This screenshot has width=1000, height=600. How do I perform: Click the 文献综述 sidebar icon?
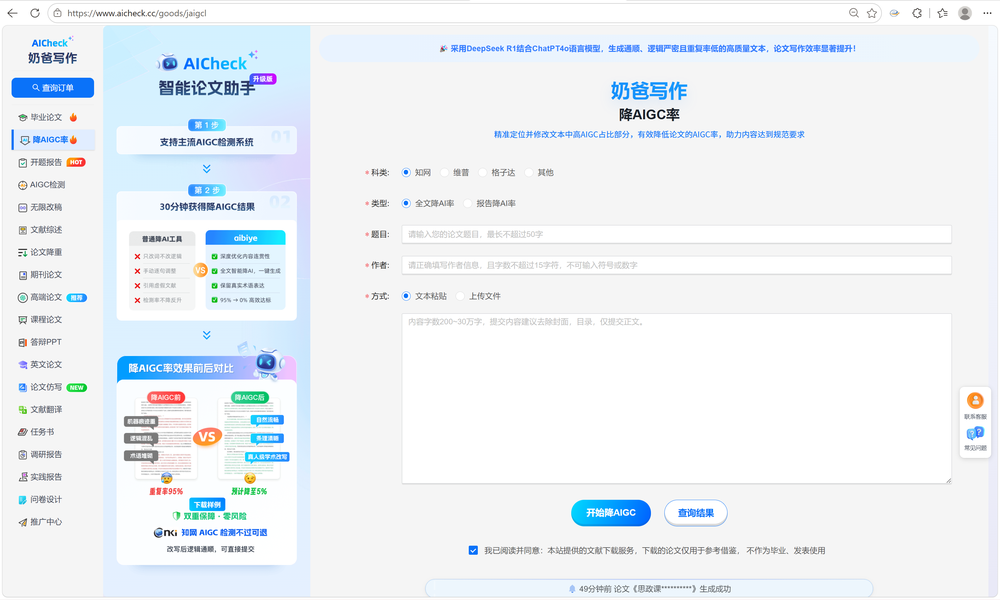pos(22,230)
